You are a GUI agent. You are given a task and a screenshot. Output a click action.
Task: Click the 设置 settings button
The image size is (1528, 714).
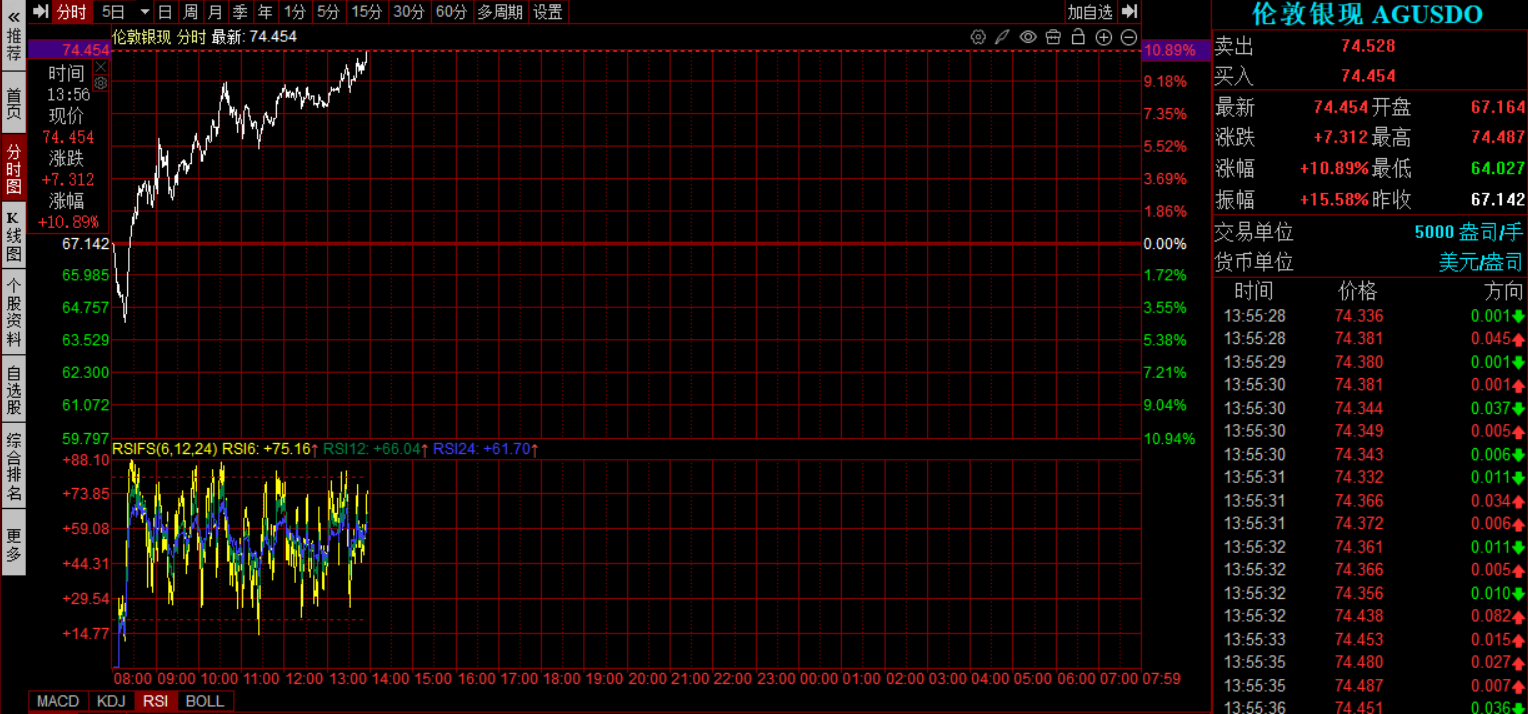click(x=547, y=12)
